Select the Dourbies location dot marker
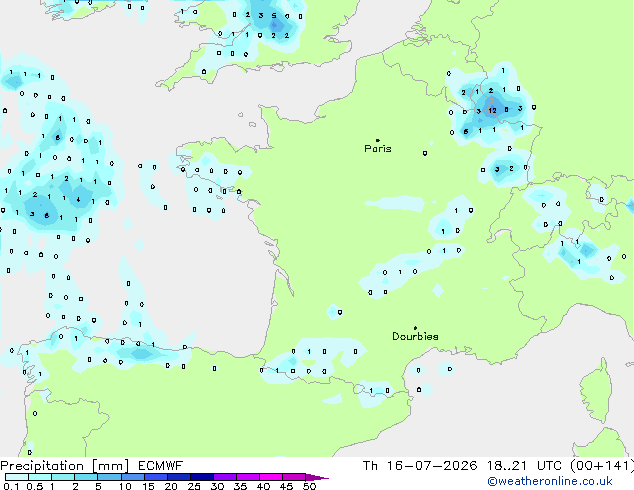The height and width of the screenshot is (490, 634). 415,328
